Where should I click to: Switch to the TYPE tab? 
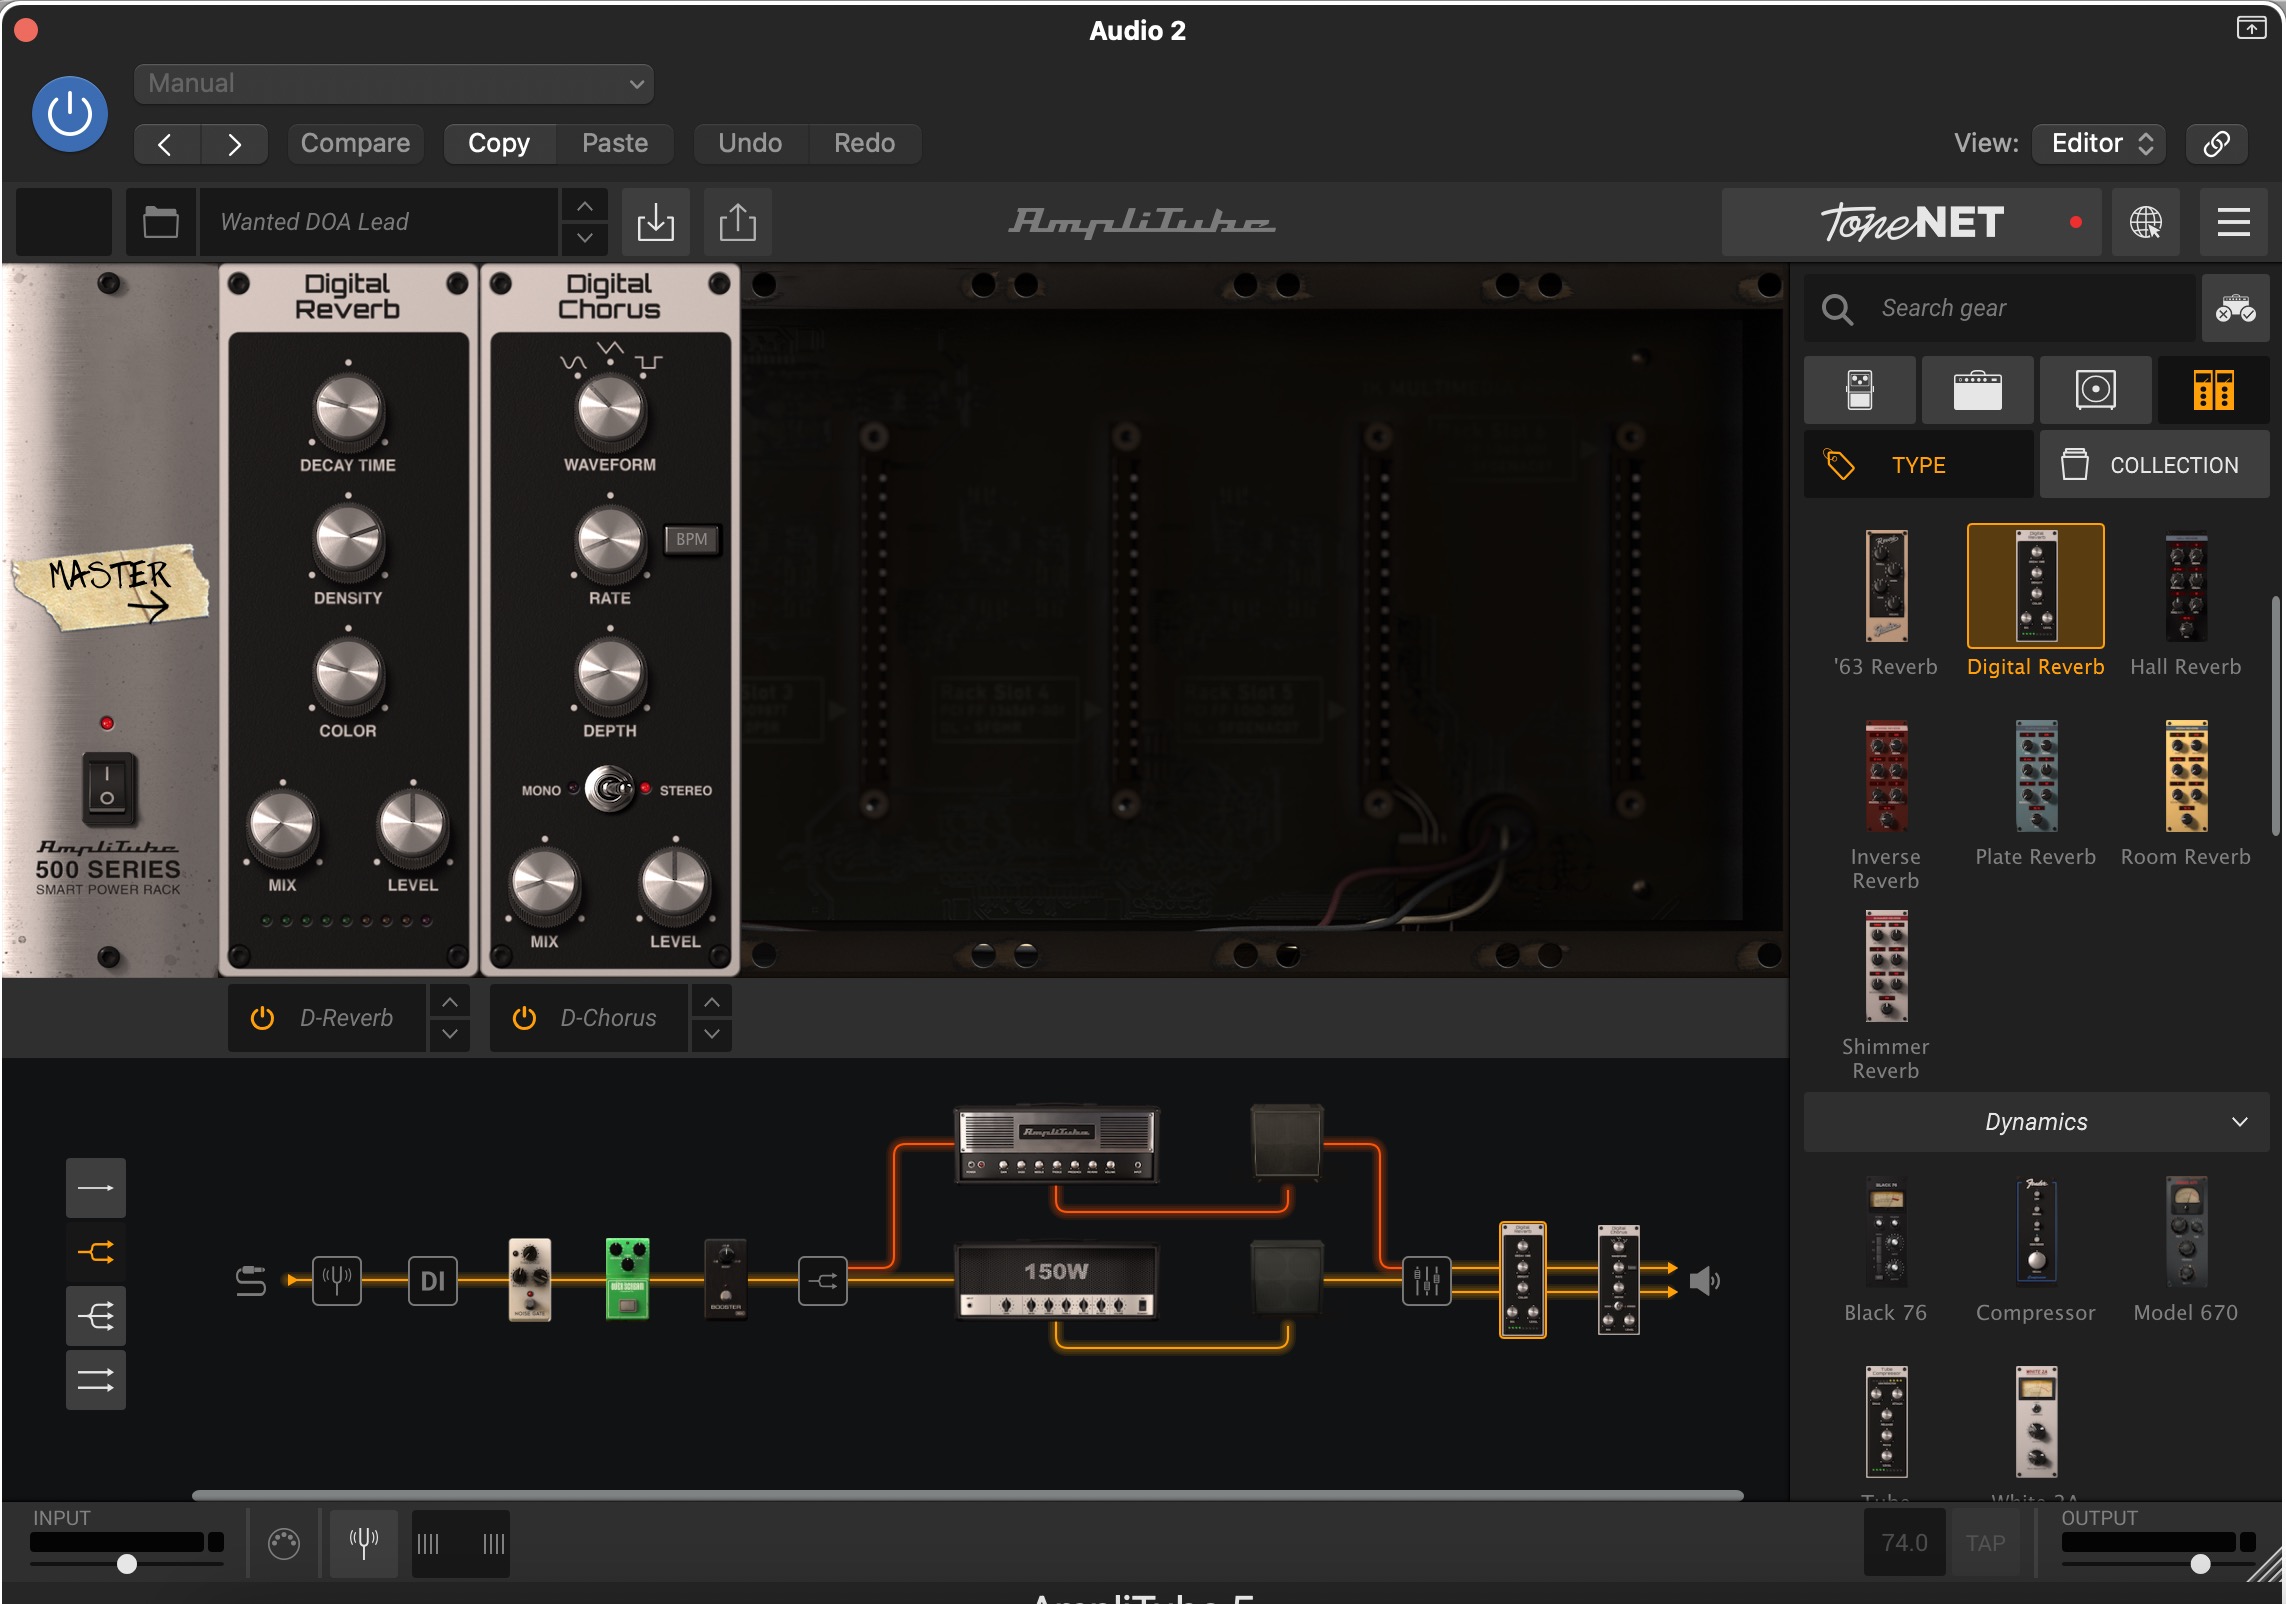[1919, 465]
